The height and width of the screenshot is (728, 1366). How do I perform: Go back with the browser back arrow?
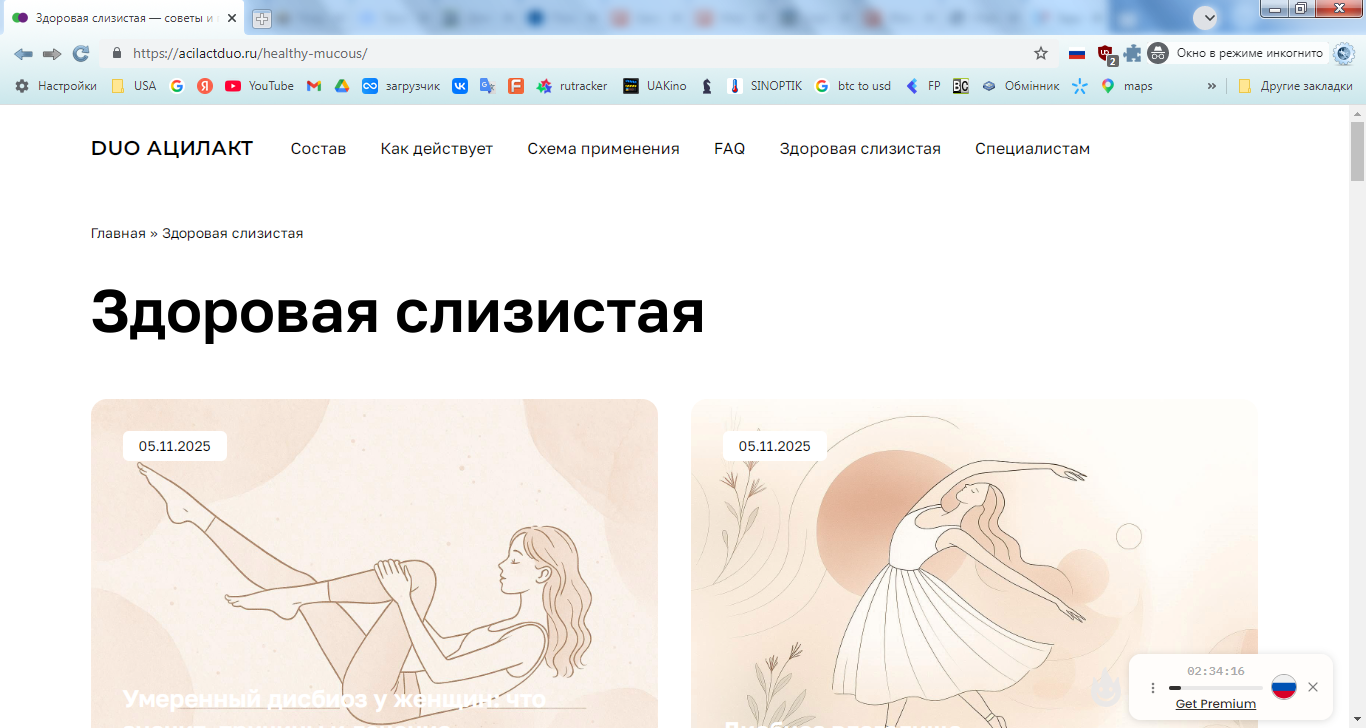(x=23, y=53)
